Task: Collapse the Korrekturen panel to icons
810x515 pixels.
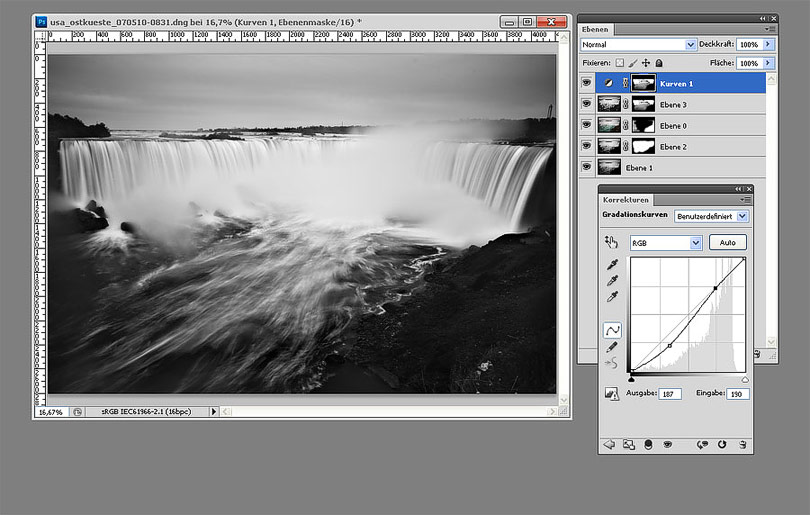Action: pos(738,189)
